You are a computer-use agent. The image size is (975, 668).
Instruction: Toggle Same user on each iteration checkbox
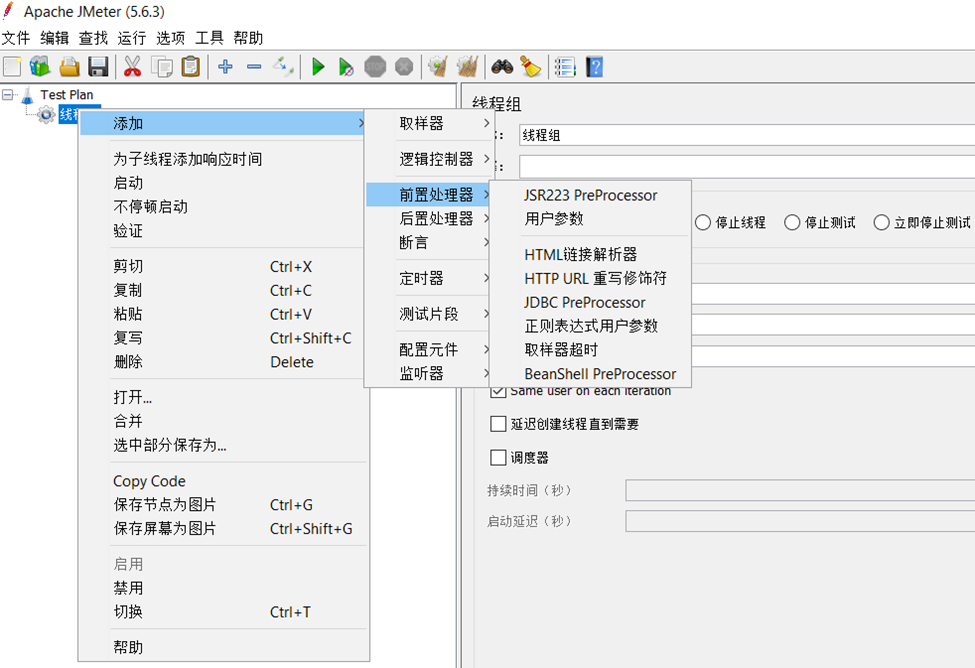[x=498, y=391]
